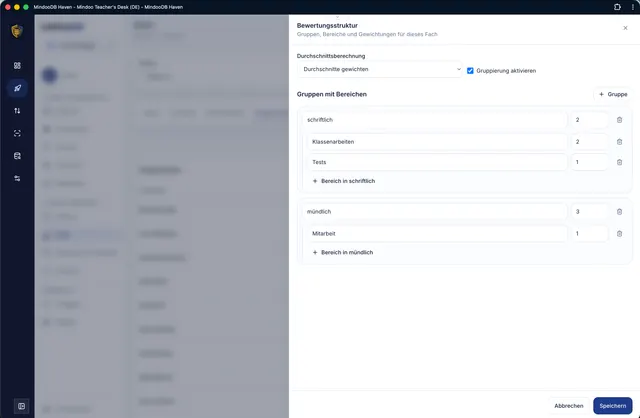Select the rocket icon in sidebar
640x418 pixels.
tap(17, 88)
